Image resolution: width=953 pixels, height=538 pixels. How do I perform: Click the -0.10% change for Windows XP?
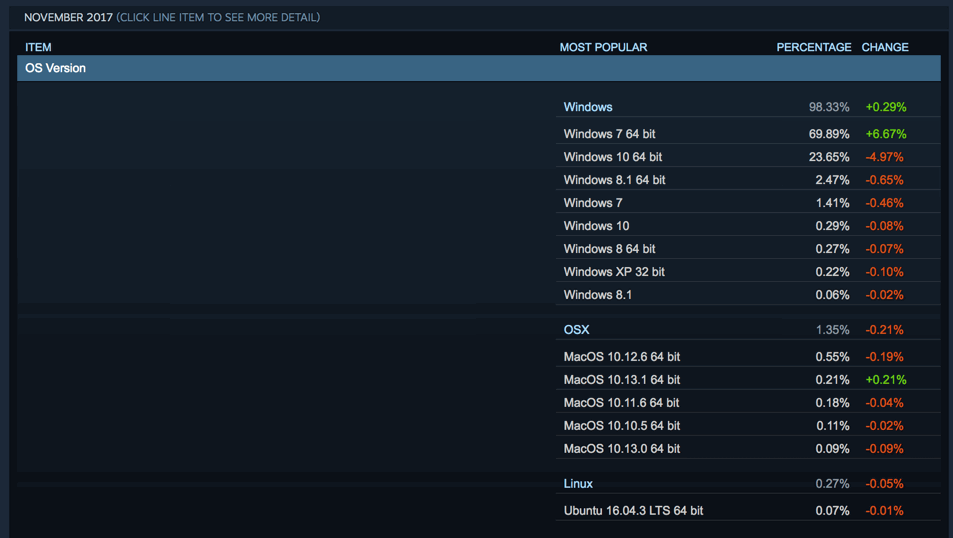(x=884, y=272)
